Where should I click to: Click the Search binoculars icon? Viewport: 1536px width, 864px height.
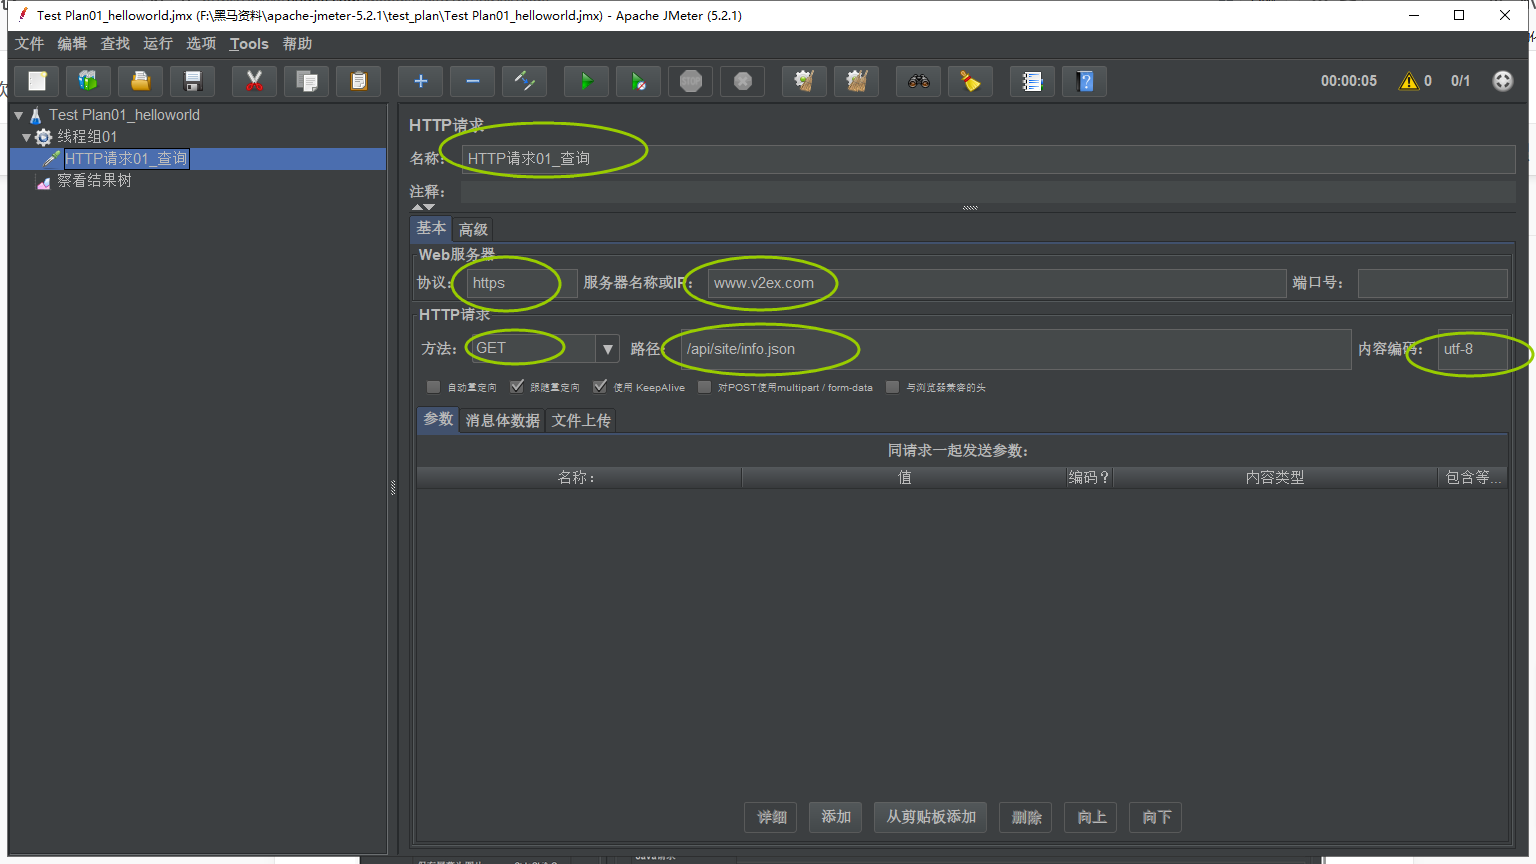918,81
